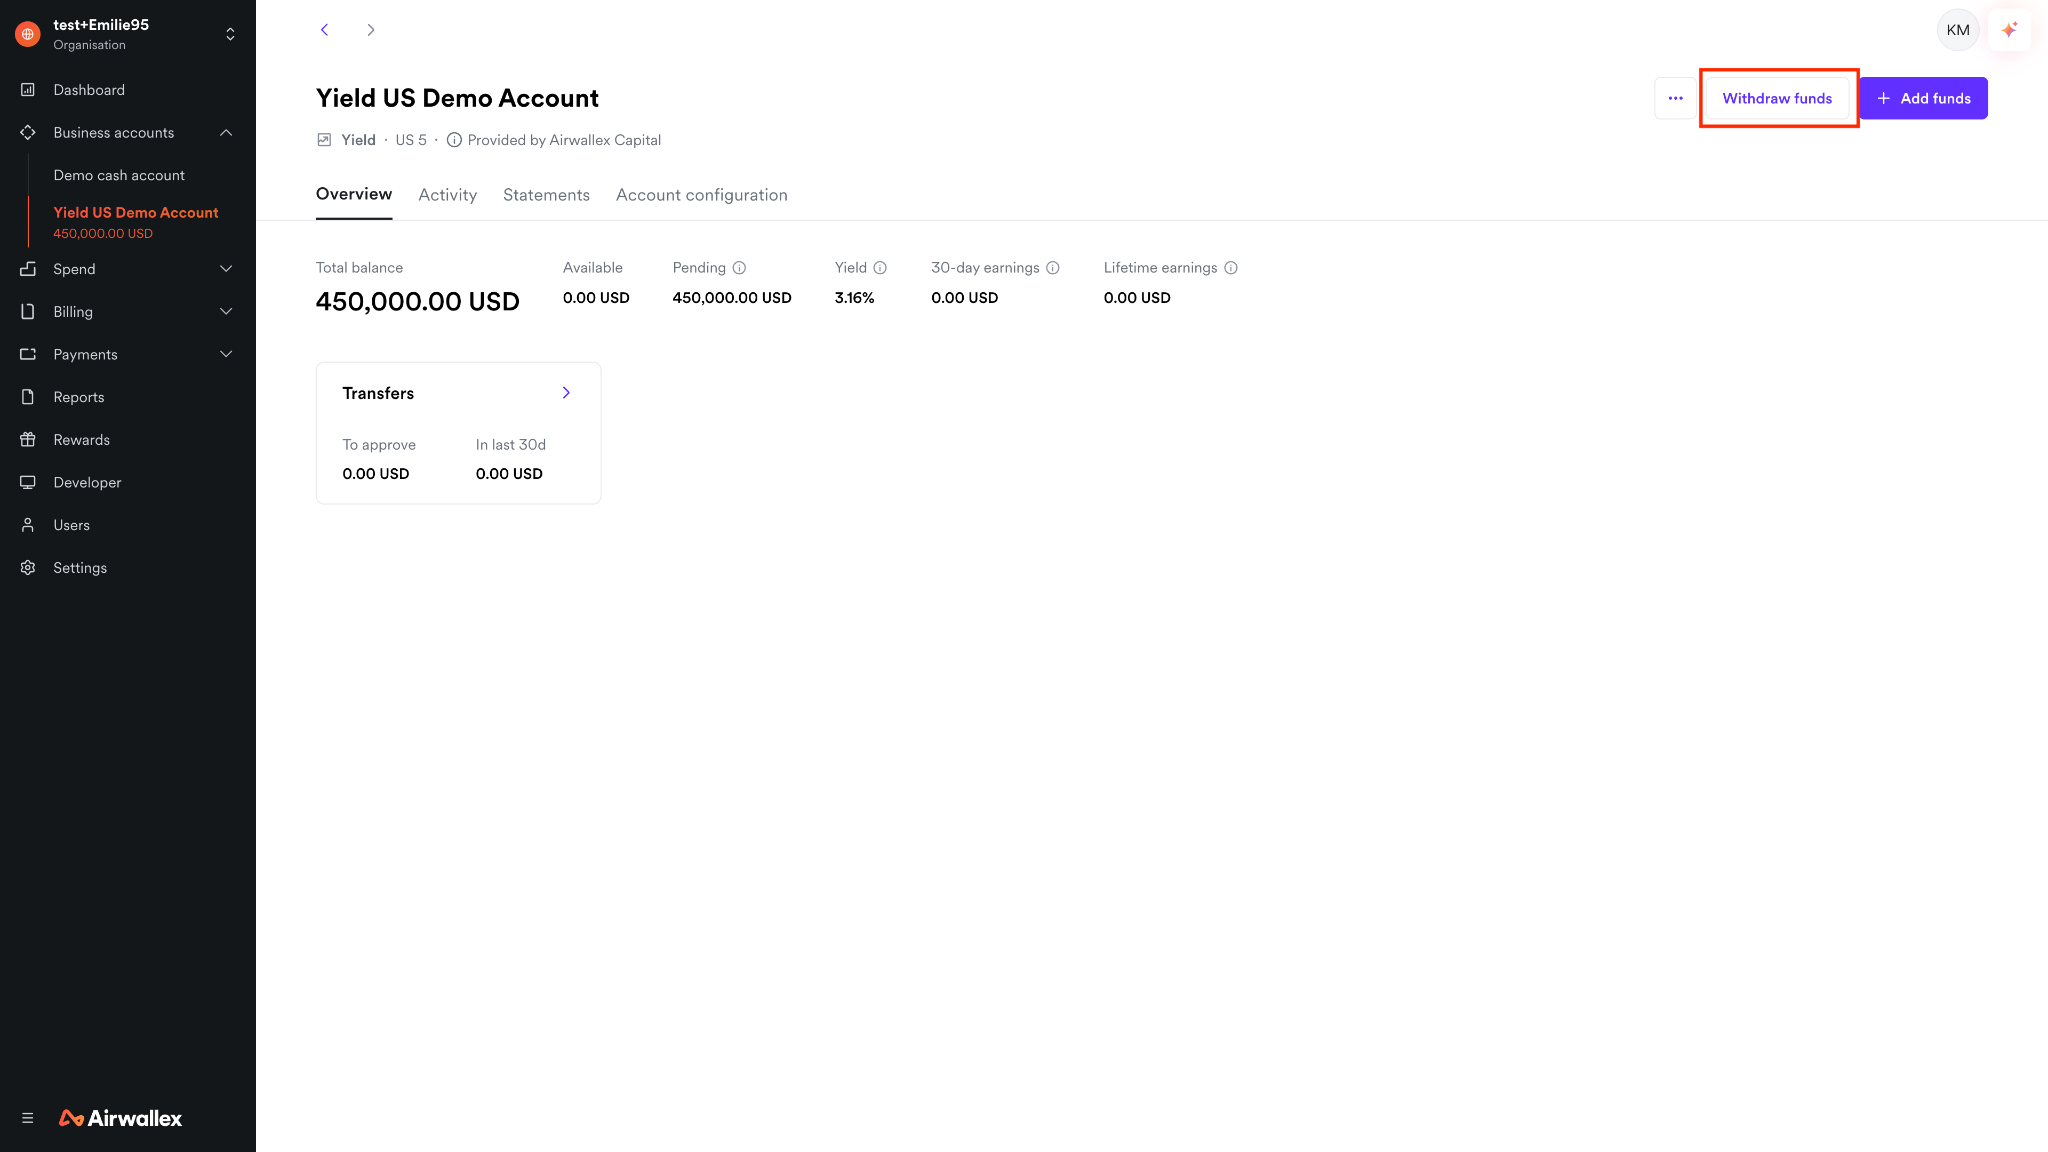Switch to the Activity tab
This screenshot has height=1152, width=2048.
[448, 195]
